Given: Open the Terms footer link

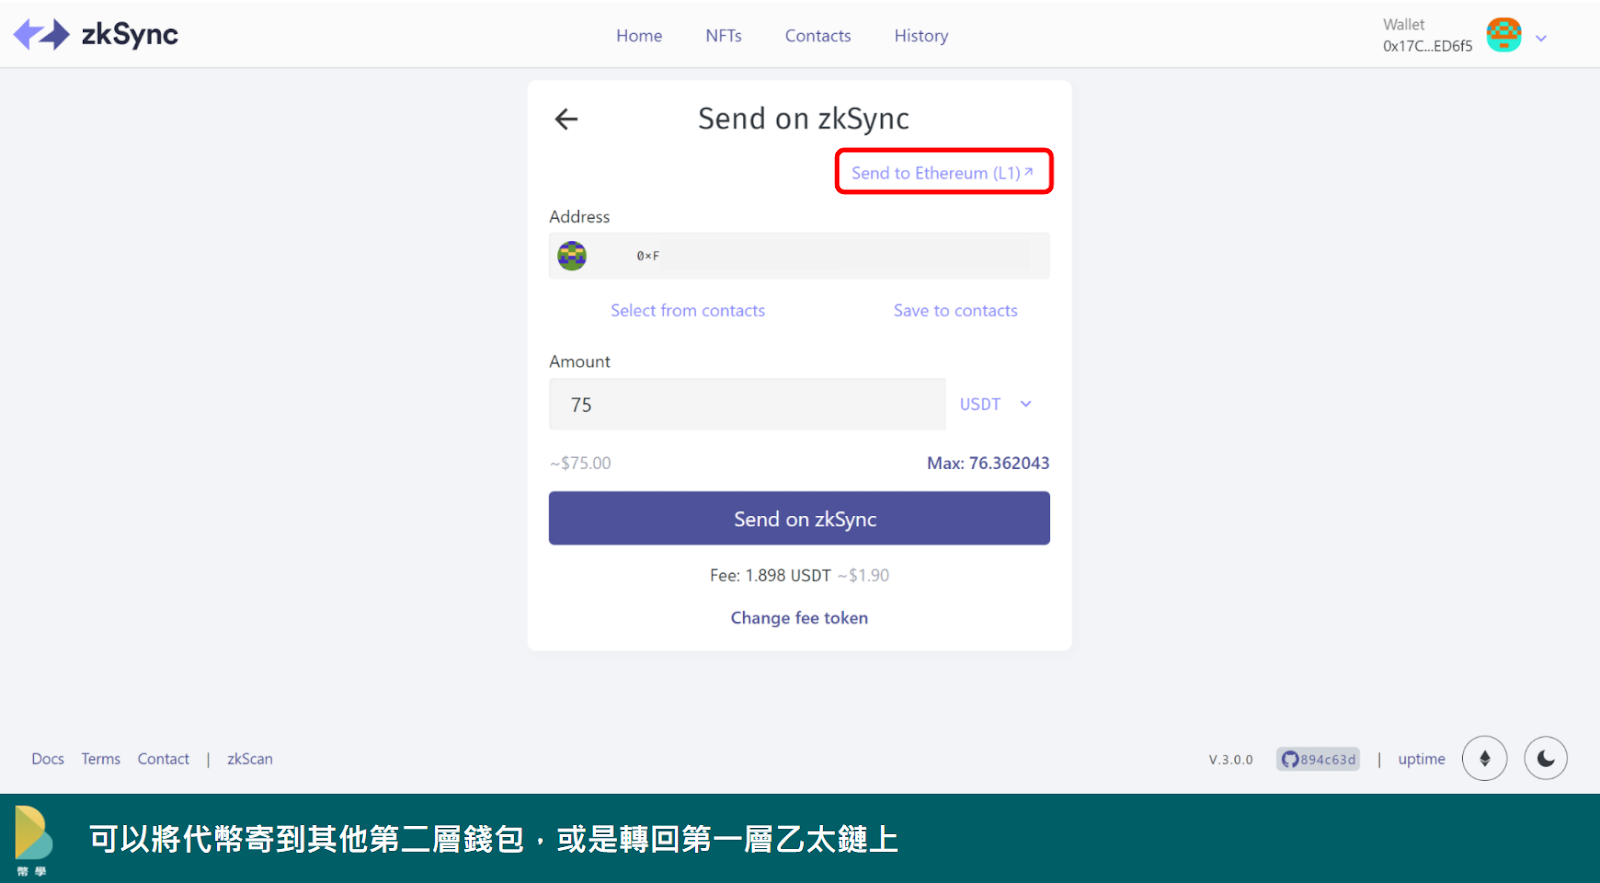Looking at the screenshot, I should click(101, 759).
